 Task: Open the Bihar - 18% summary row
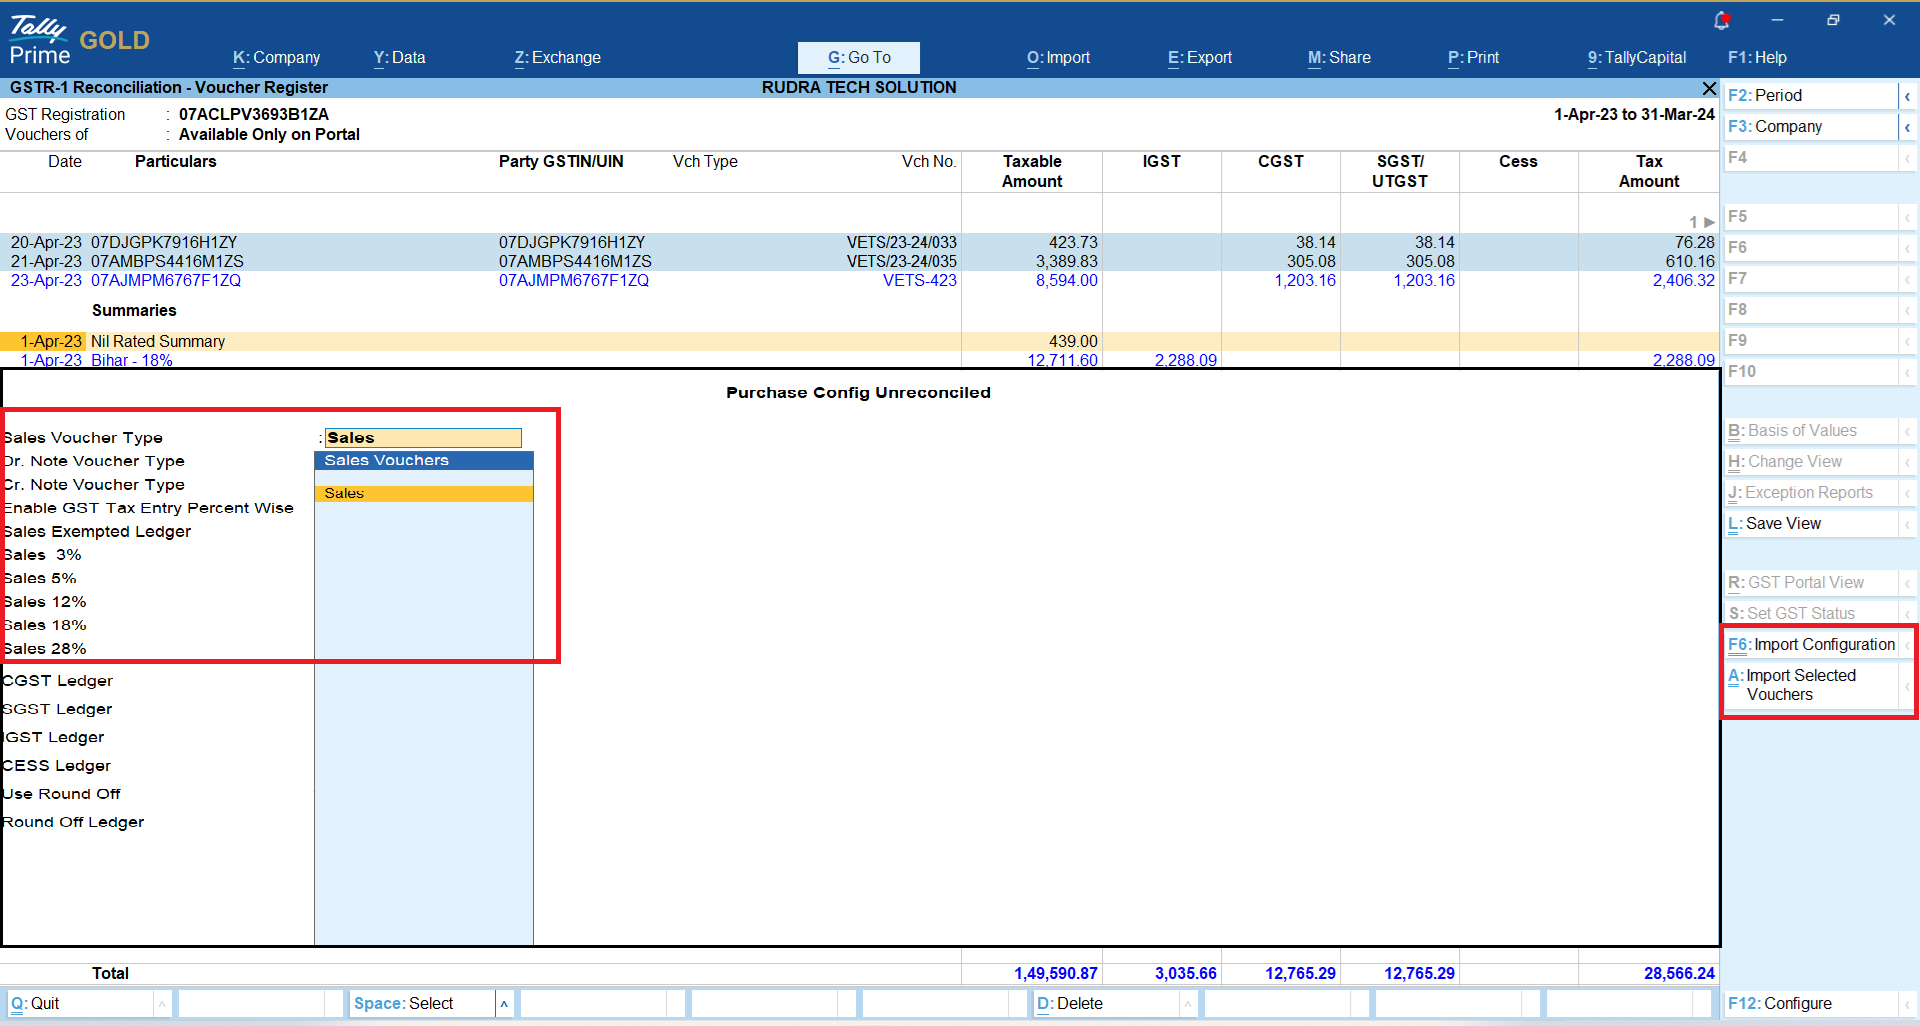tap(131, 360)
